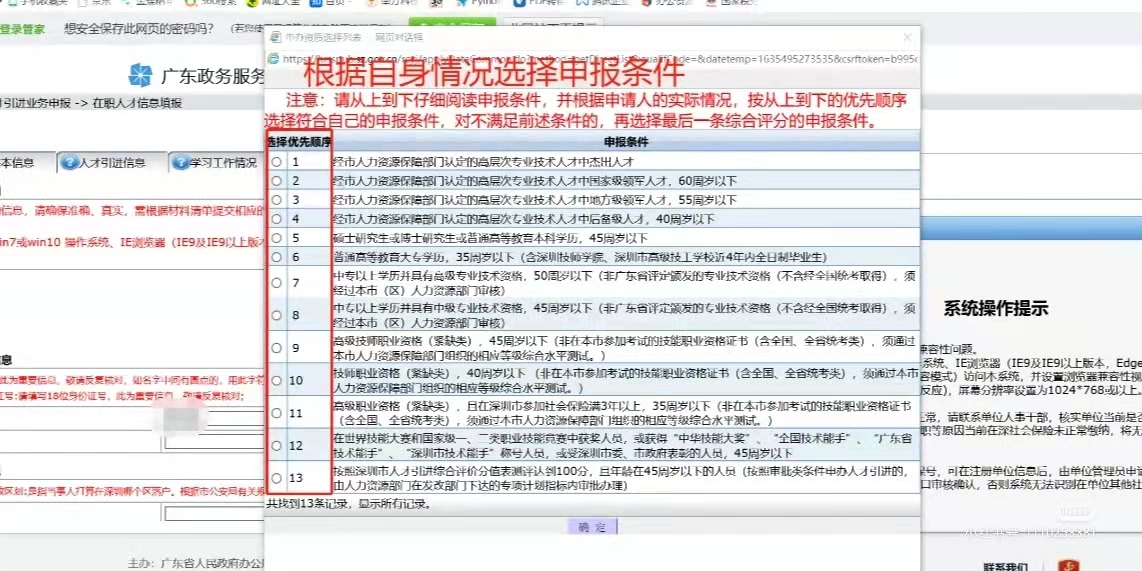Mark the radio button in row 12
This screenshot has height=571, width=1142.
(x=276, y=446)
